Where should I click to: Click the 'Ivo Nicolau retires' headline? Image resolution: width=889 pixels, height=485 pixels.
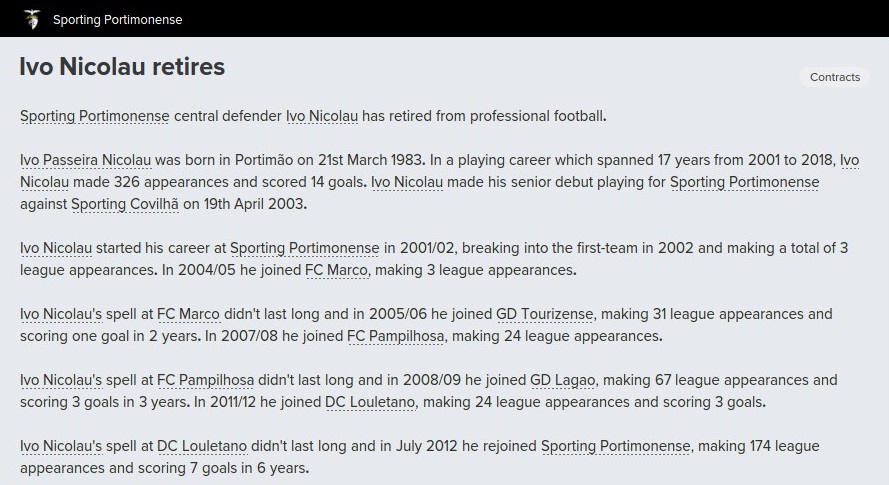tap(122, 67)
